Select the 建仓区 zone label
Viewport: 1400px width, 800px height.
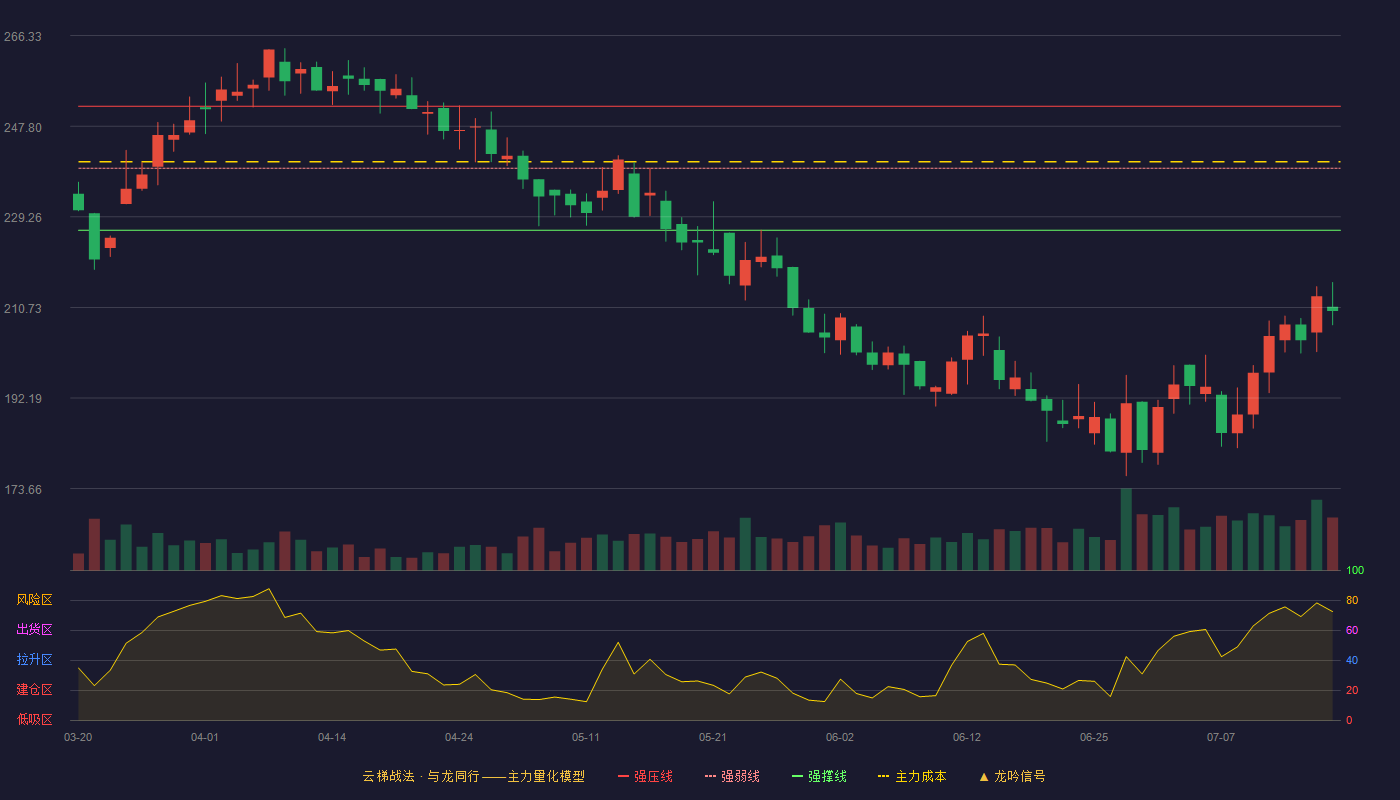34,690
